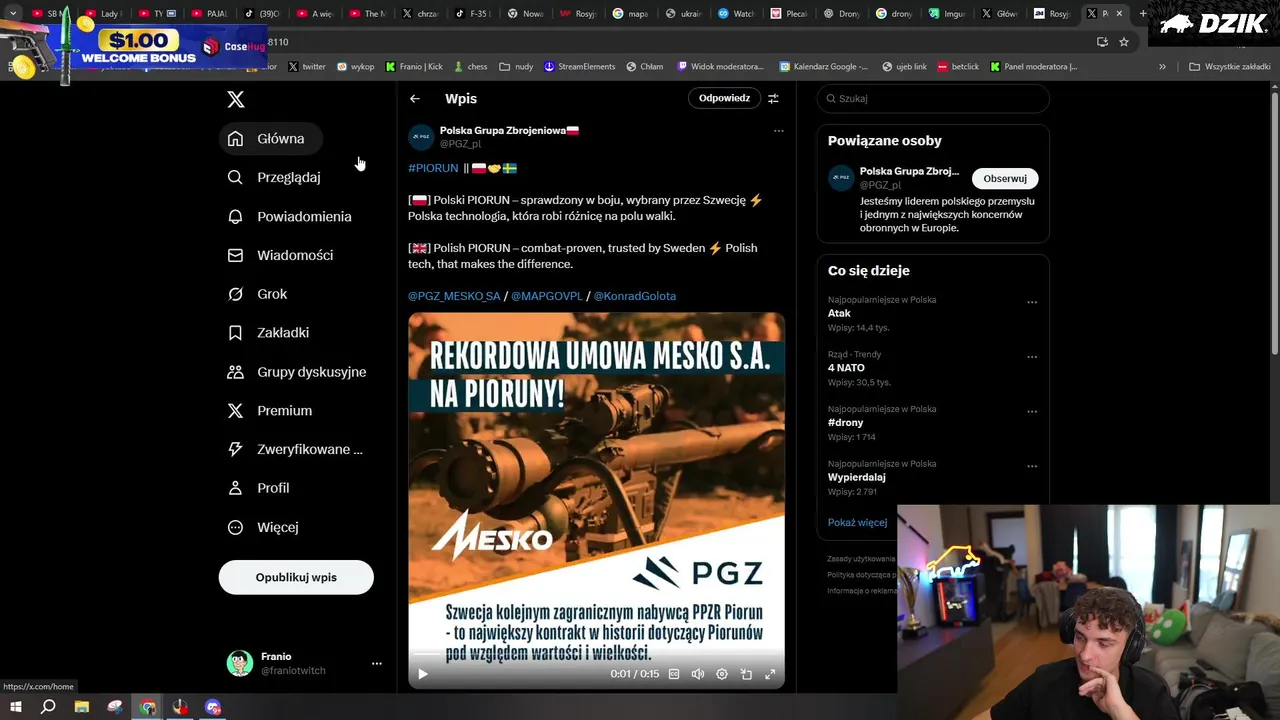Open the chess bookmark
Screen dimensions: 1280x720
(470, 67)
